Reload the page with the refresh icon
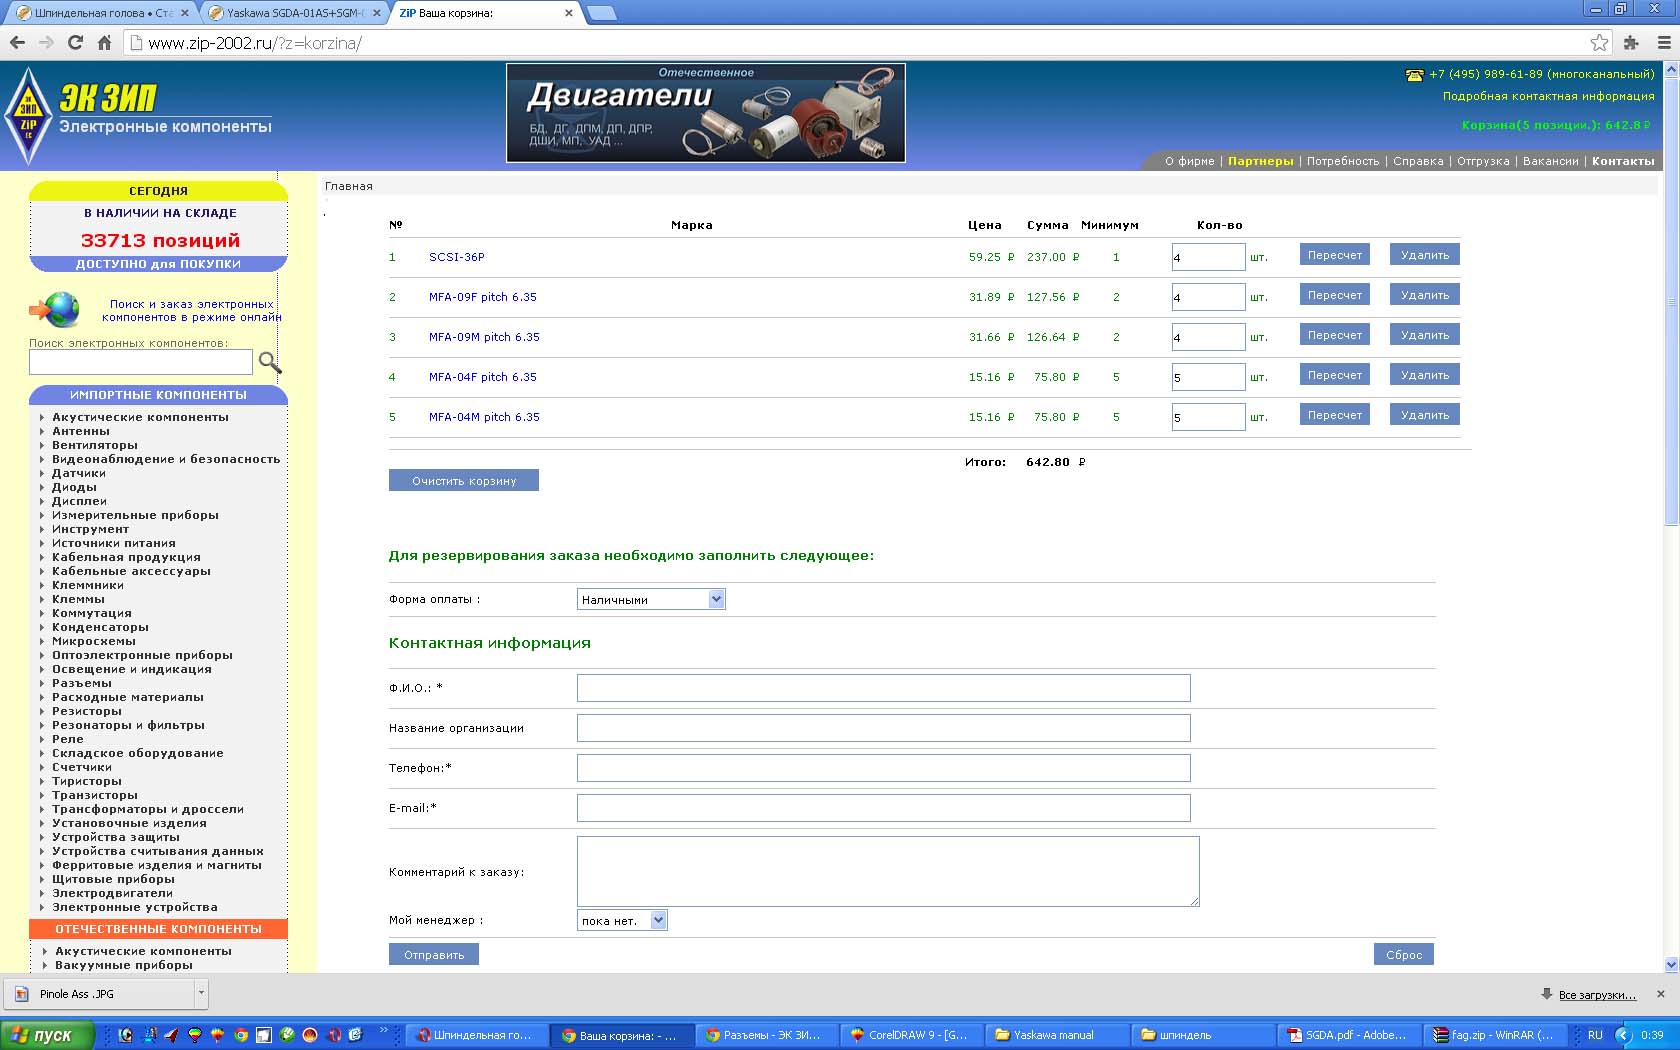The height and width of the screenshot is (1050, 1680). 75,43
